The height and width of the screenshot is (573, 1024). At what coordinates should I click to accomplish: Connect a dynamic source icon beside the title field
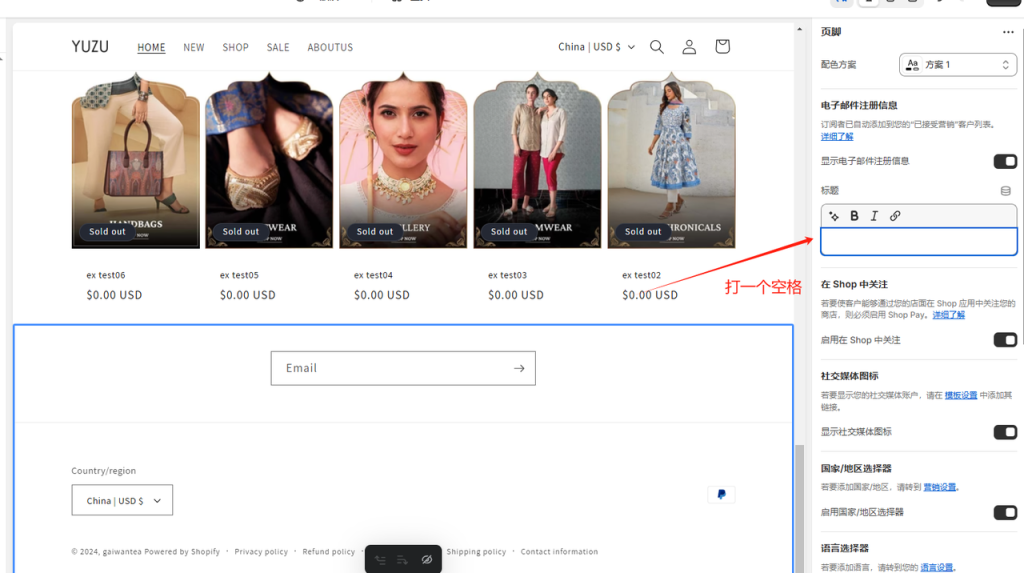(x=1006, y=191)
